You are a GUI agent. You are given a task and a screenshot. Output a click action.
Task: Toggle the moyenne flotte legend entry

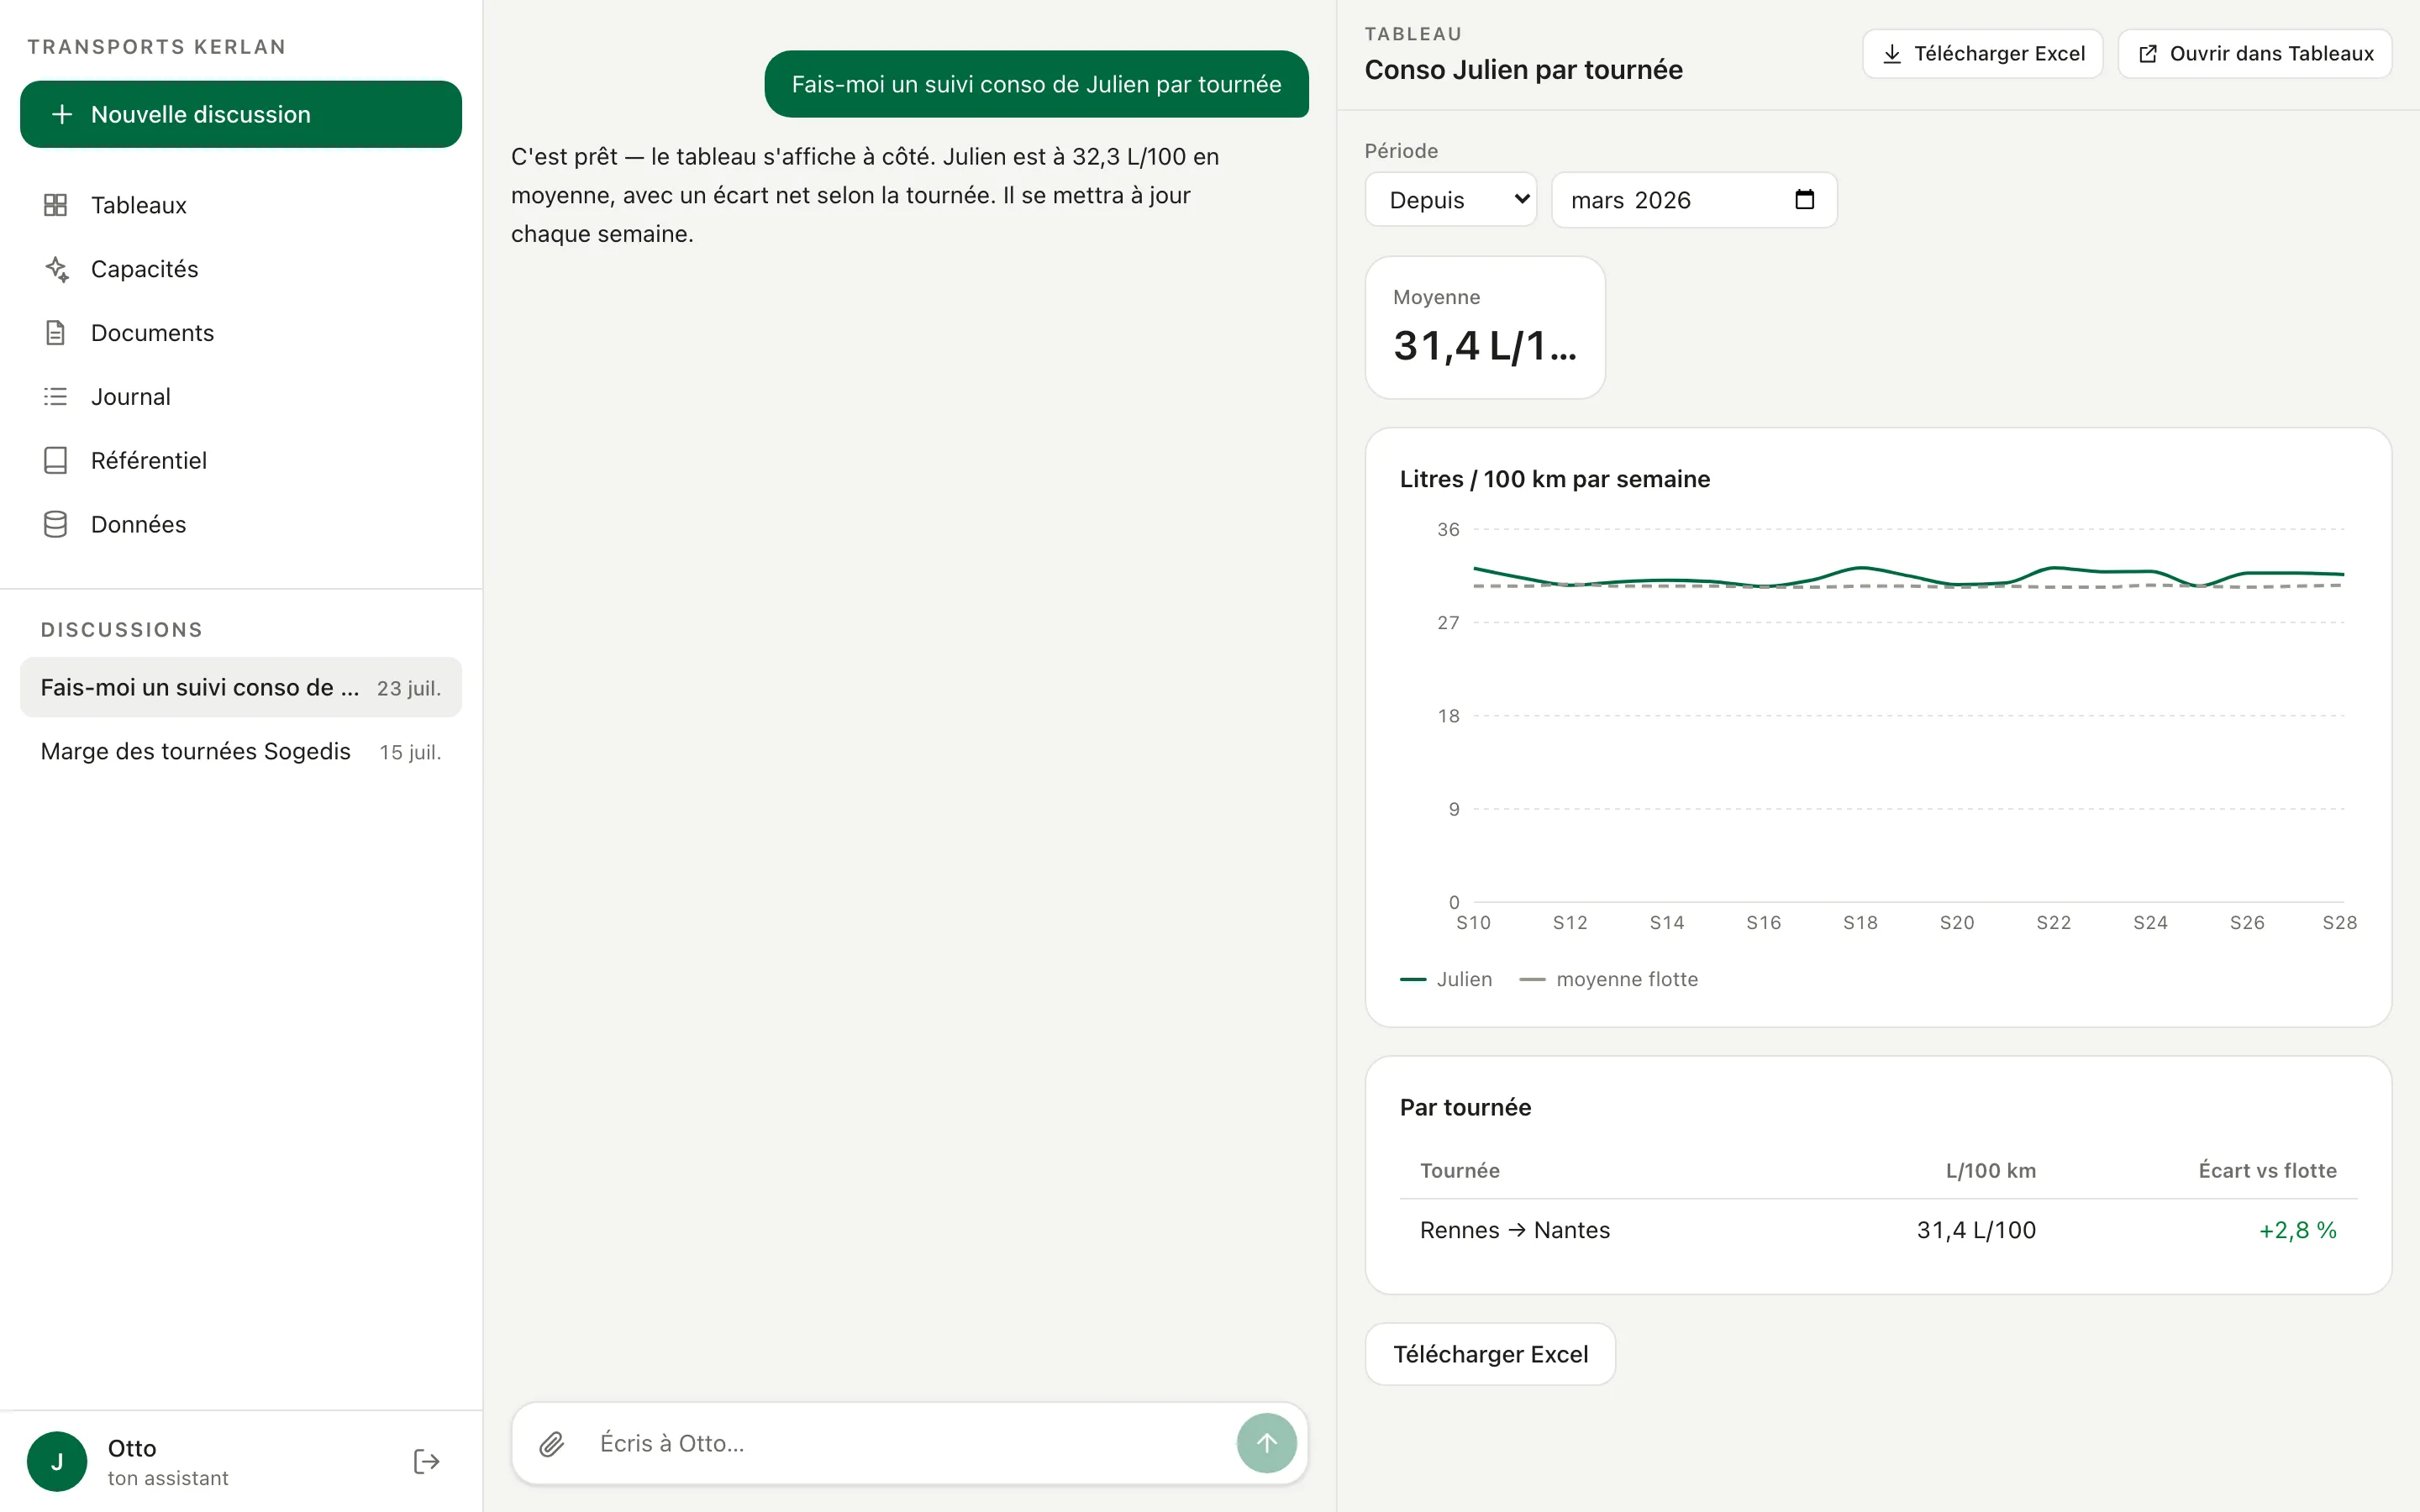(1609, 979)
